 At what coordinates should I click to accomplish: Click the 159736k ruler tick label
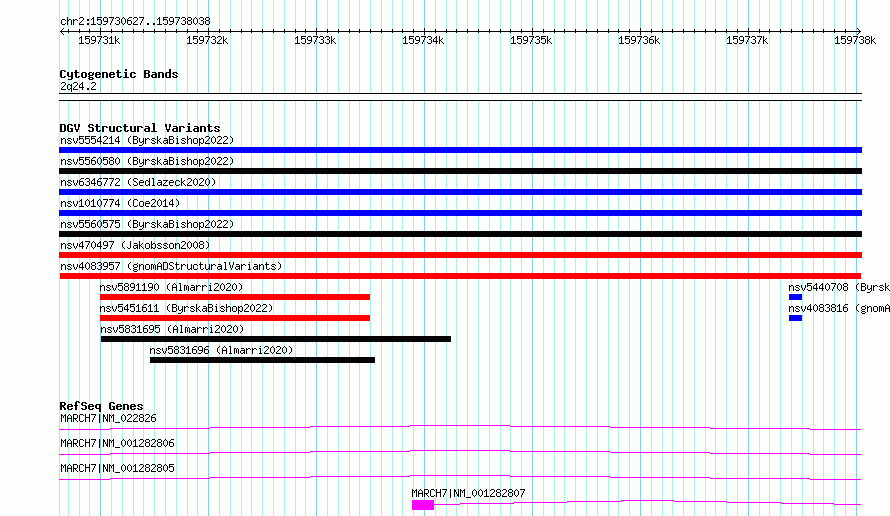tap(639, 40)
